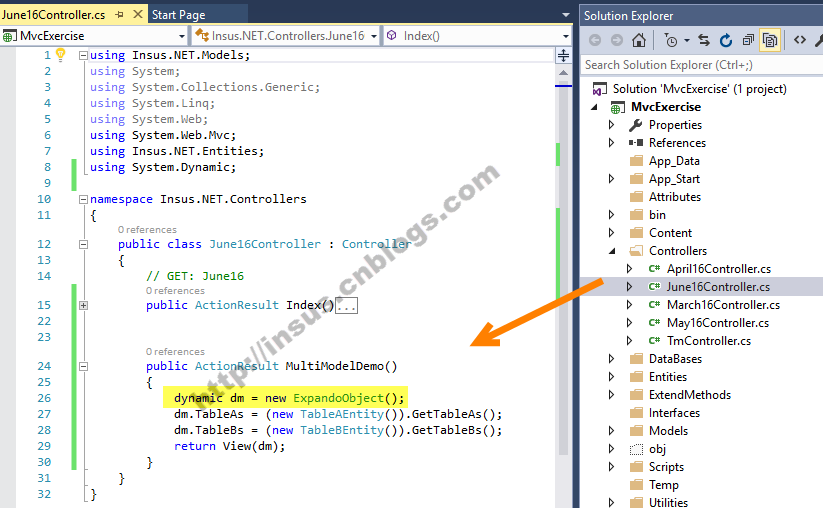This screenshot has height=508, width=823.
Task: Select the Attributes folder
Action: pyautogui.click(x=674, y=197)
